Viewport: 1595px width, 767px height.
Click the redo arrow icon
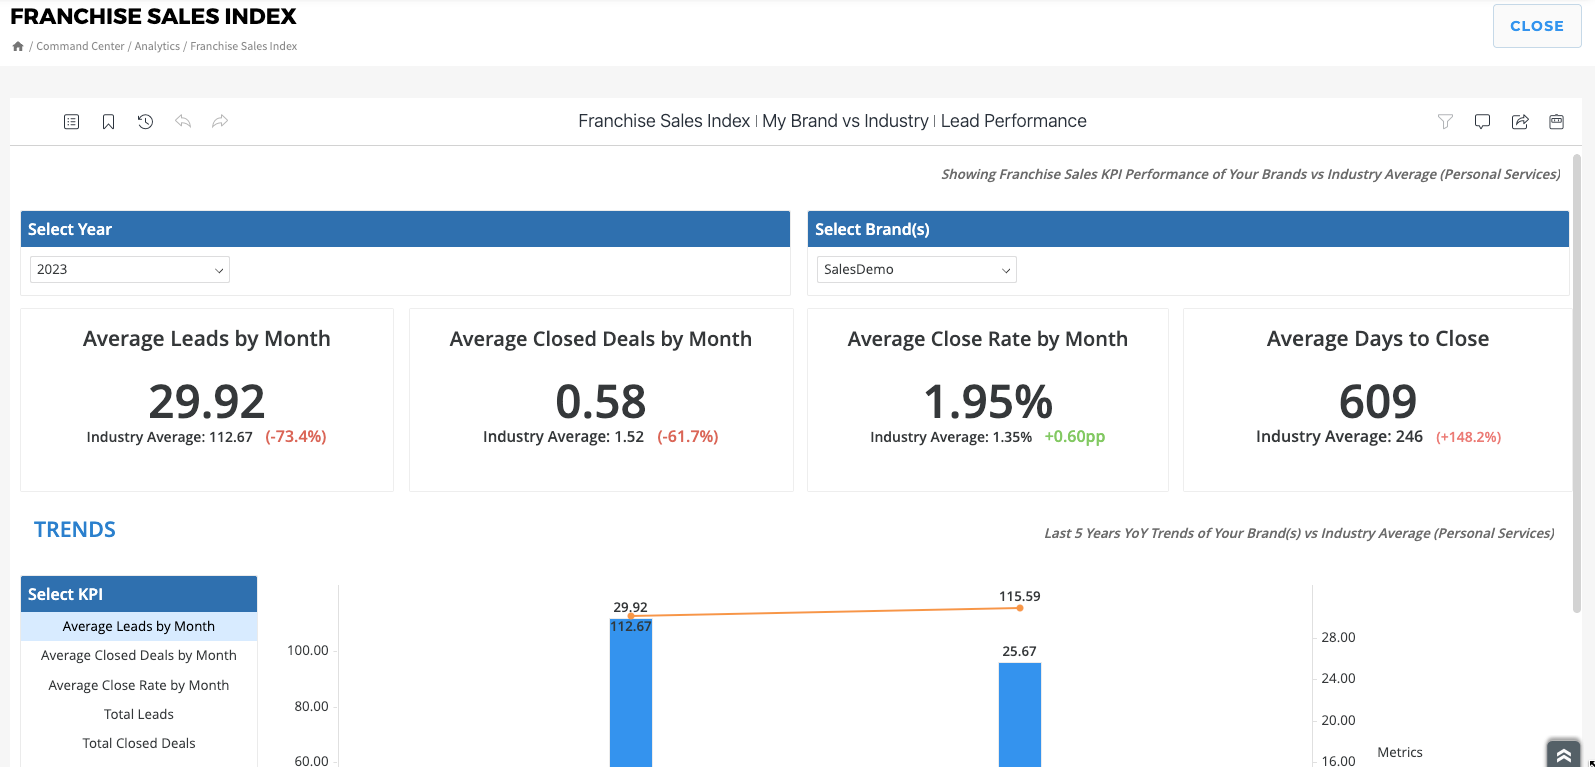tap(220, 122)
